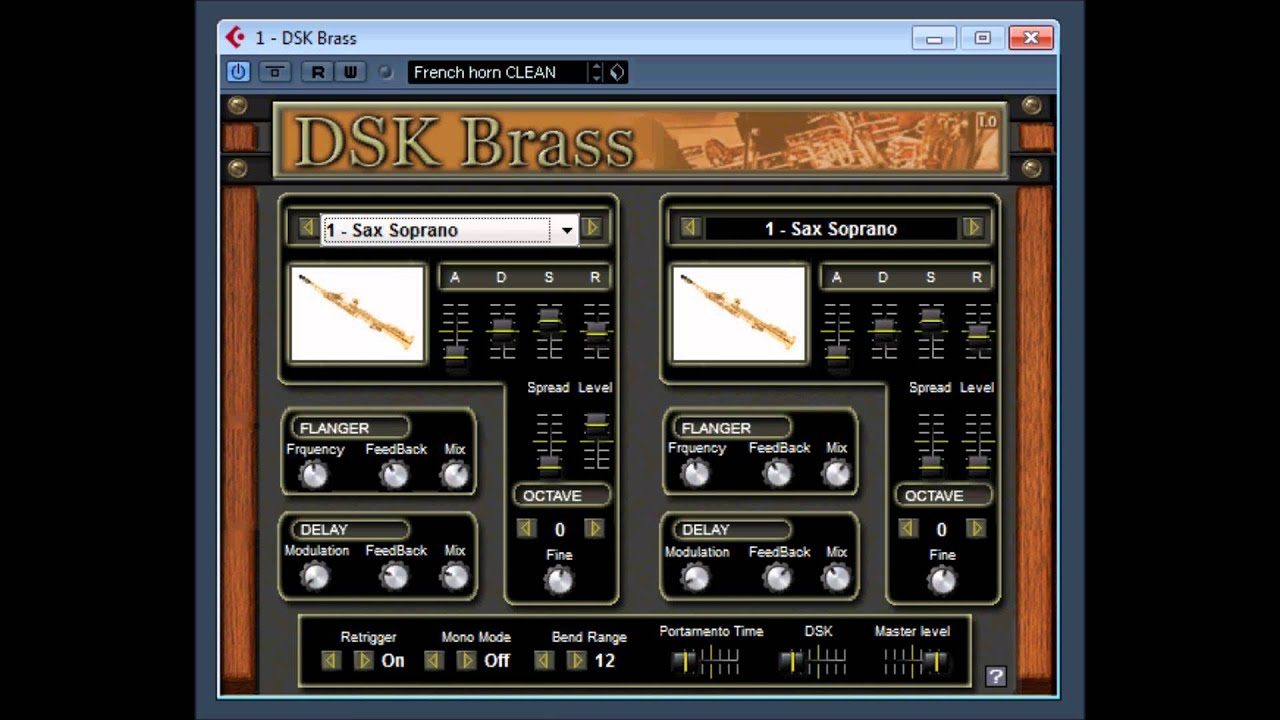Select previous instrument in right layer
Viewport: 1280px width, 720px height.
689,227
